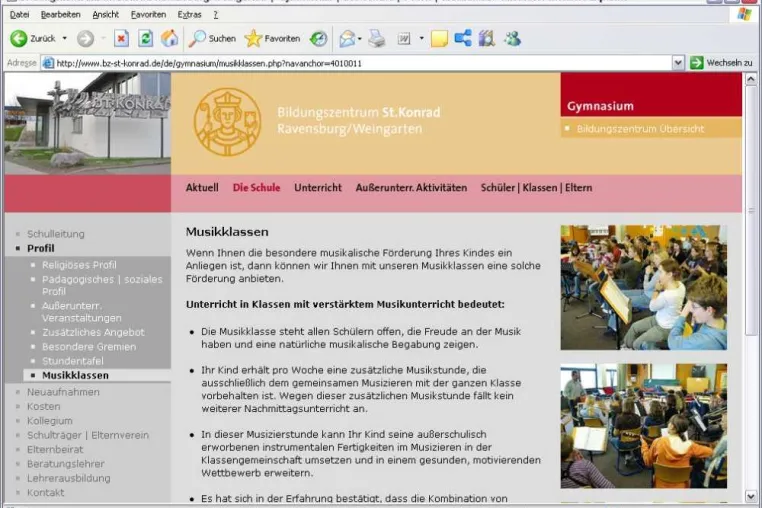Click the St. Konrad bishop seal logo
762x508 pixels.
pyautogui.click(x=227, y=122)
